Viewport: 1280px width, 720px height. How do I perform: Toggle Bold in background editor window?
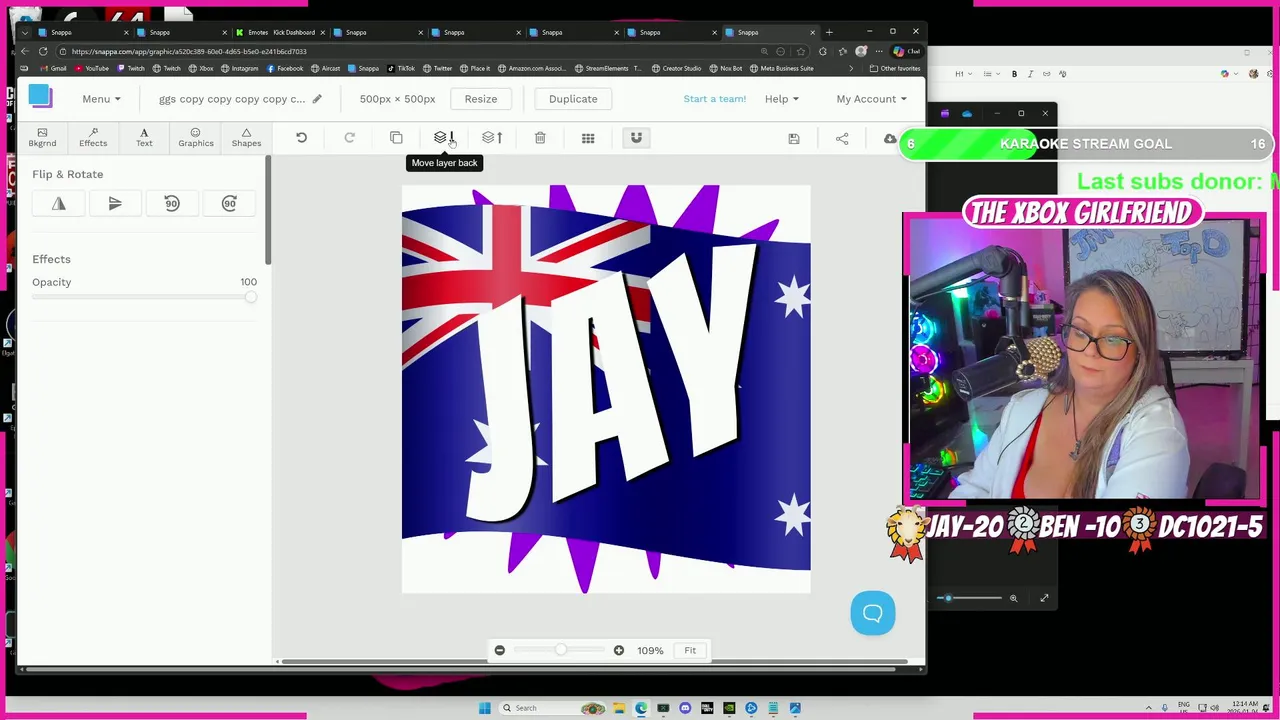[1014, 74]
